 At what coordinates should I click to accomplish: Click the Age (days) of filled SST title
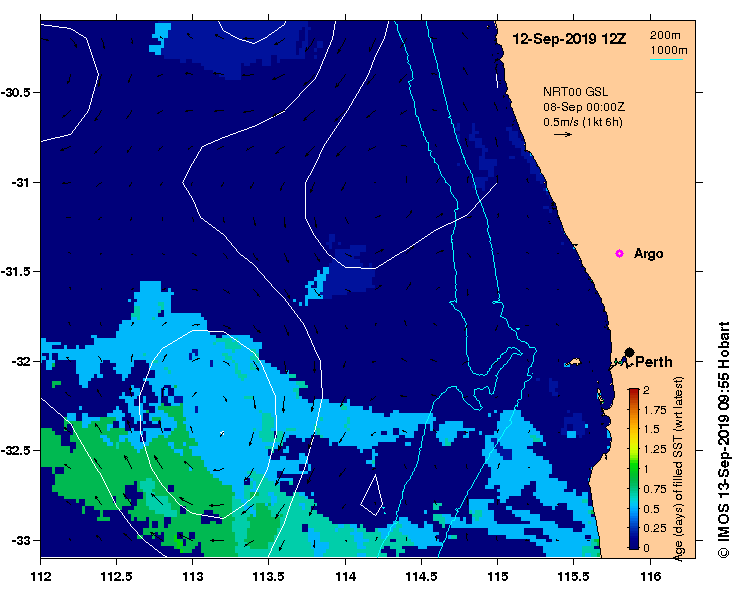click(x=678, y=469)
